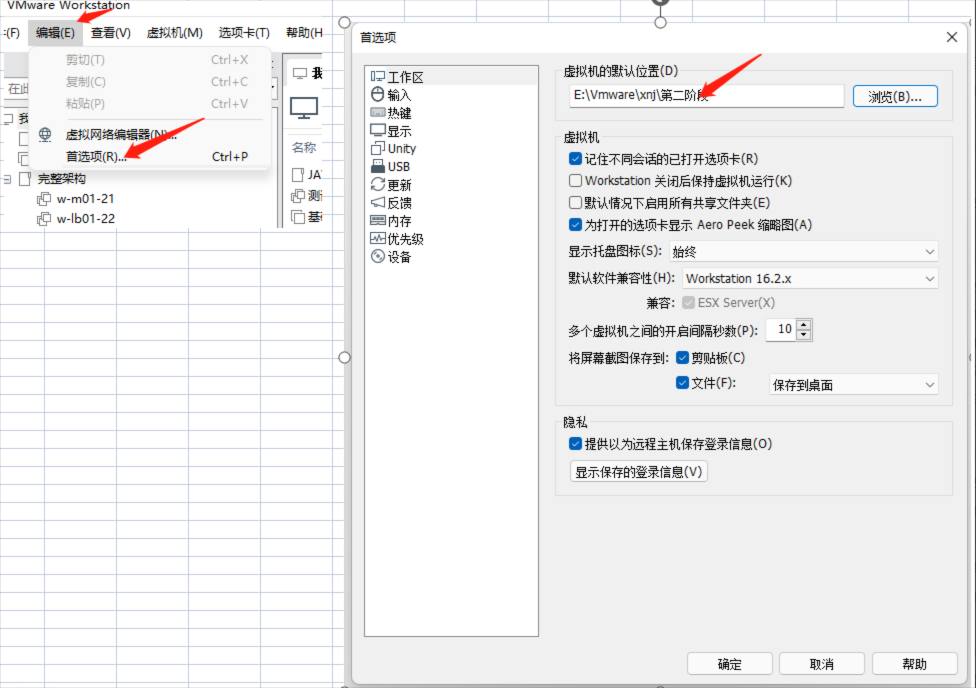Select the 内存 memory icon entry
The image size is (976, 688).
click(377, 220)
